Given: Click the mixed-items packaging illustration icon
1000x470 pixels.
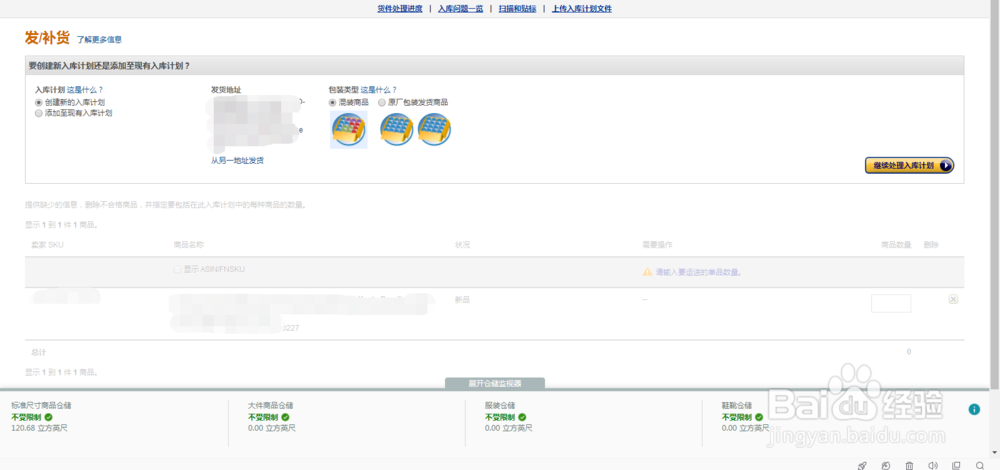Looking at the screenshot, I should pos(348,129).
